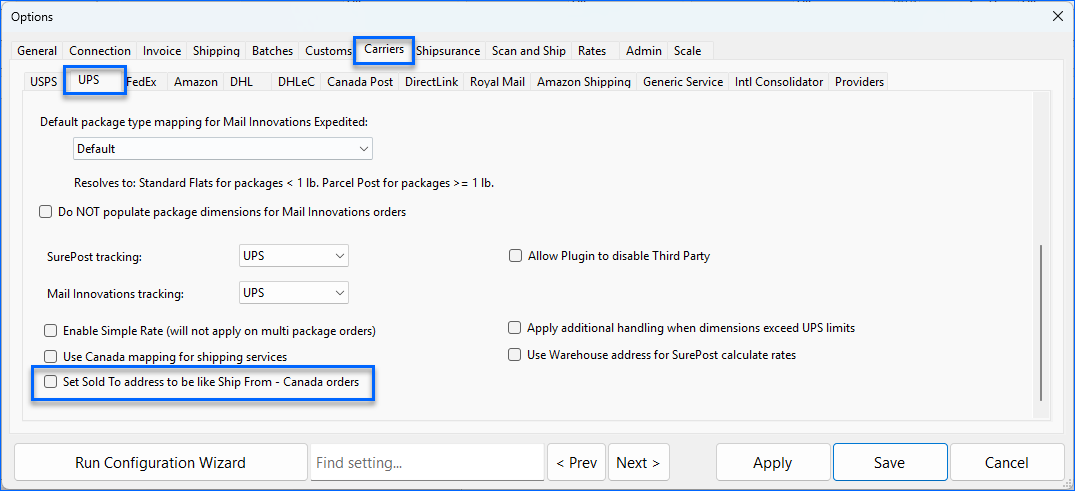The width and height of the screenshot is (1075, 491).
Task: Enable Allow Plugin to disable Third Party
Action: point(516,256)
